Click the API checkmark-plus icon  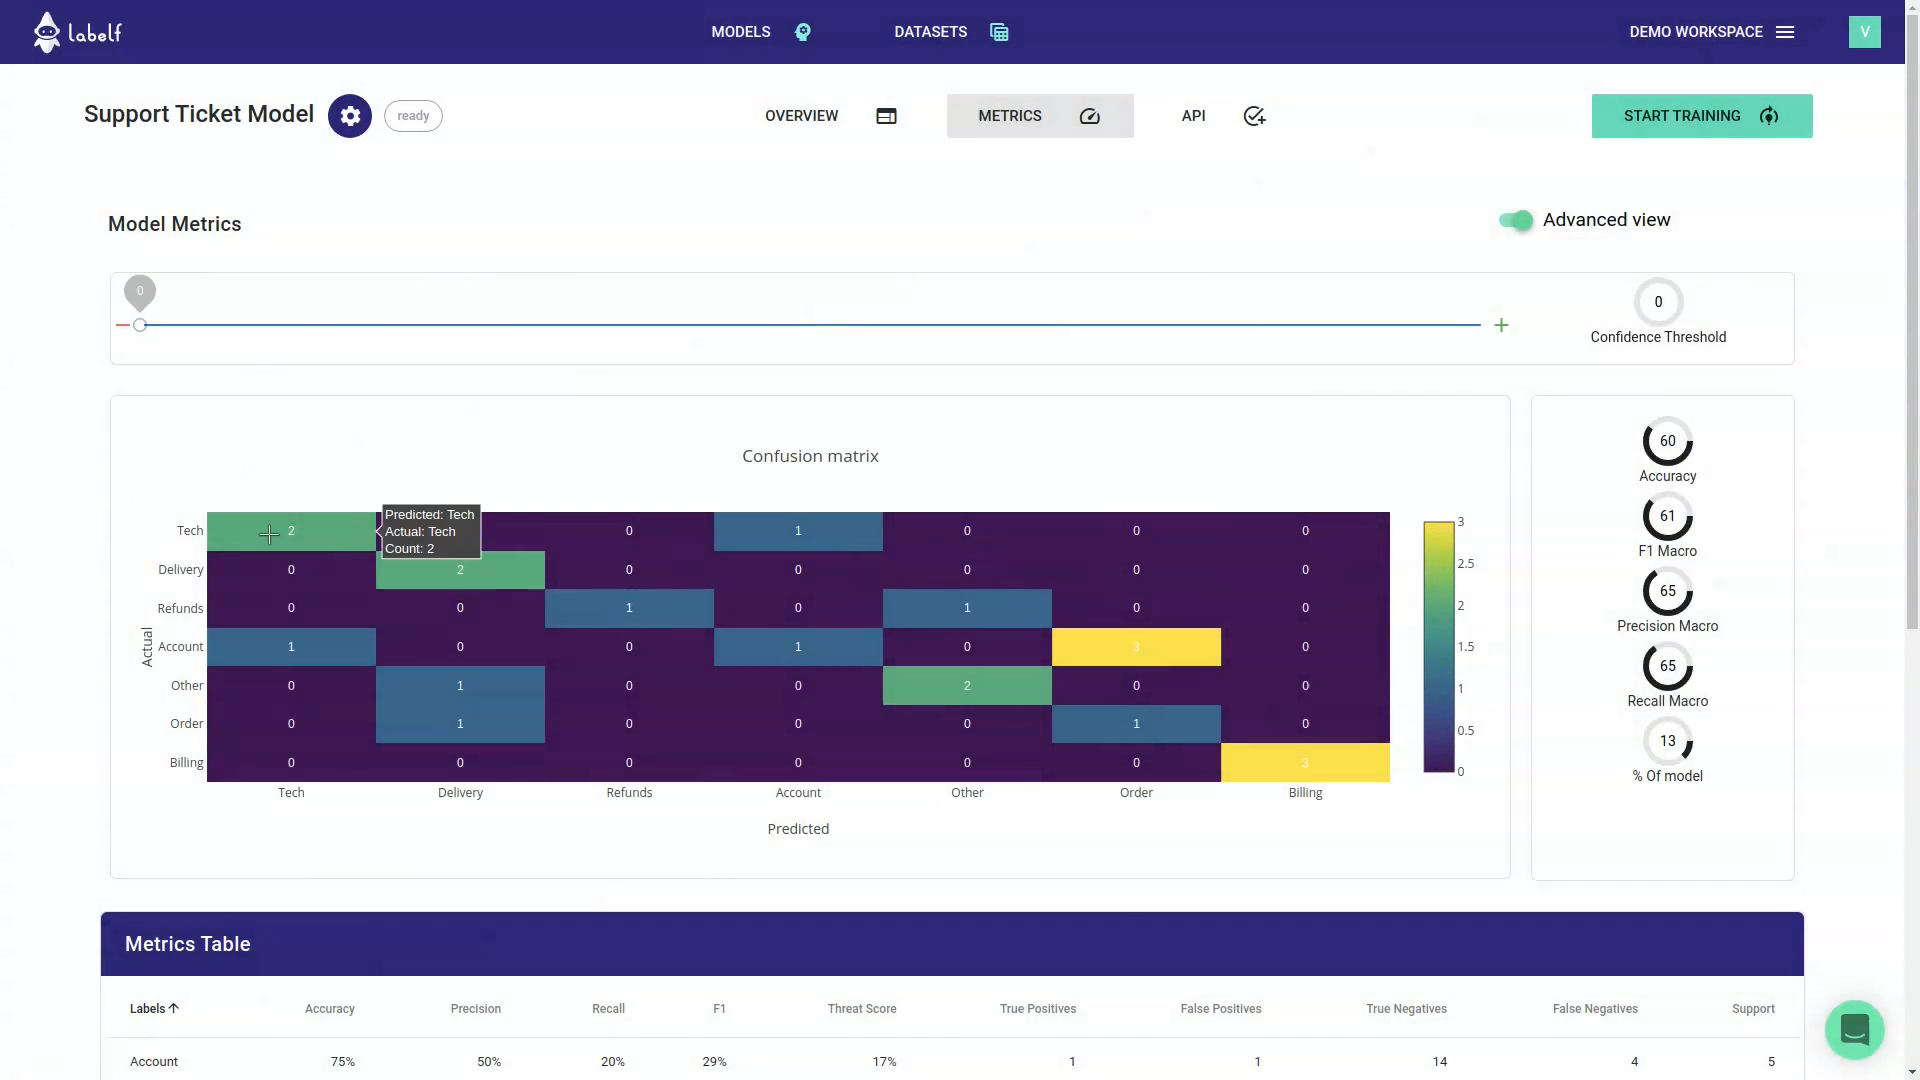coord(1254,116)
